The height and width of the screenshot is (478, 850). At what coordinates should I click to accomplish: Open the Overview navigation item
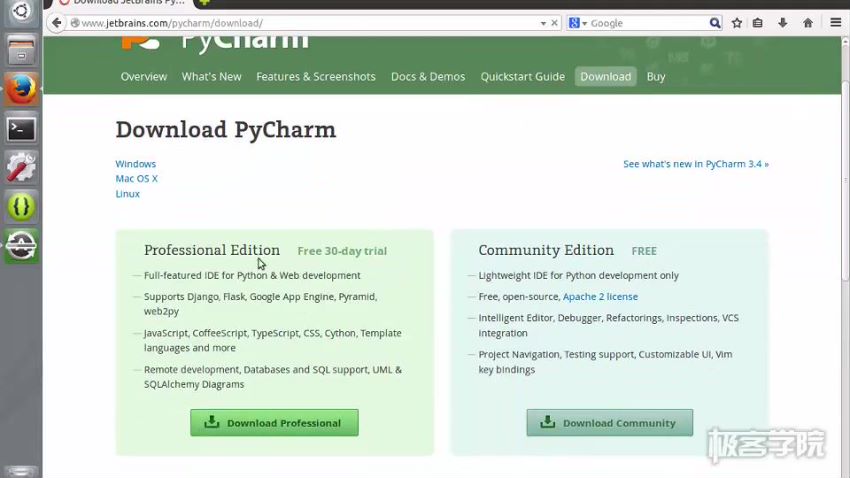[x=144, y=76]
